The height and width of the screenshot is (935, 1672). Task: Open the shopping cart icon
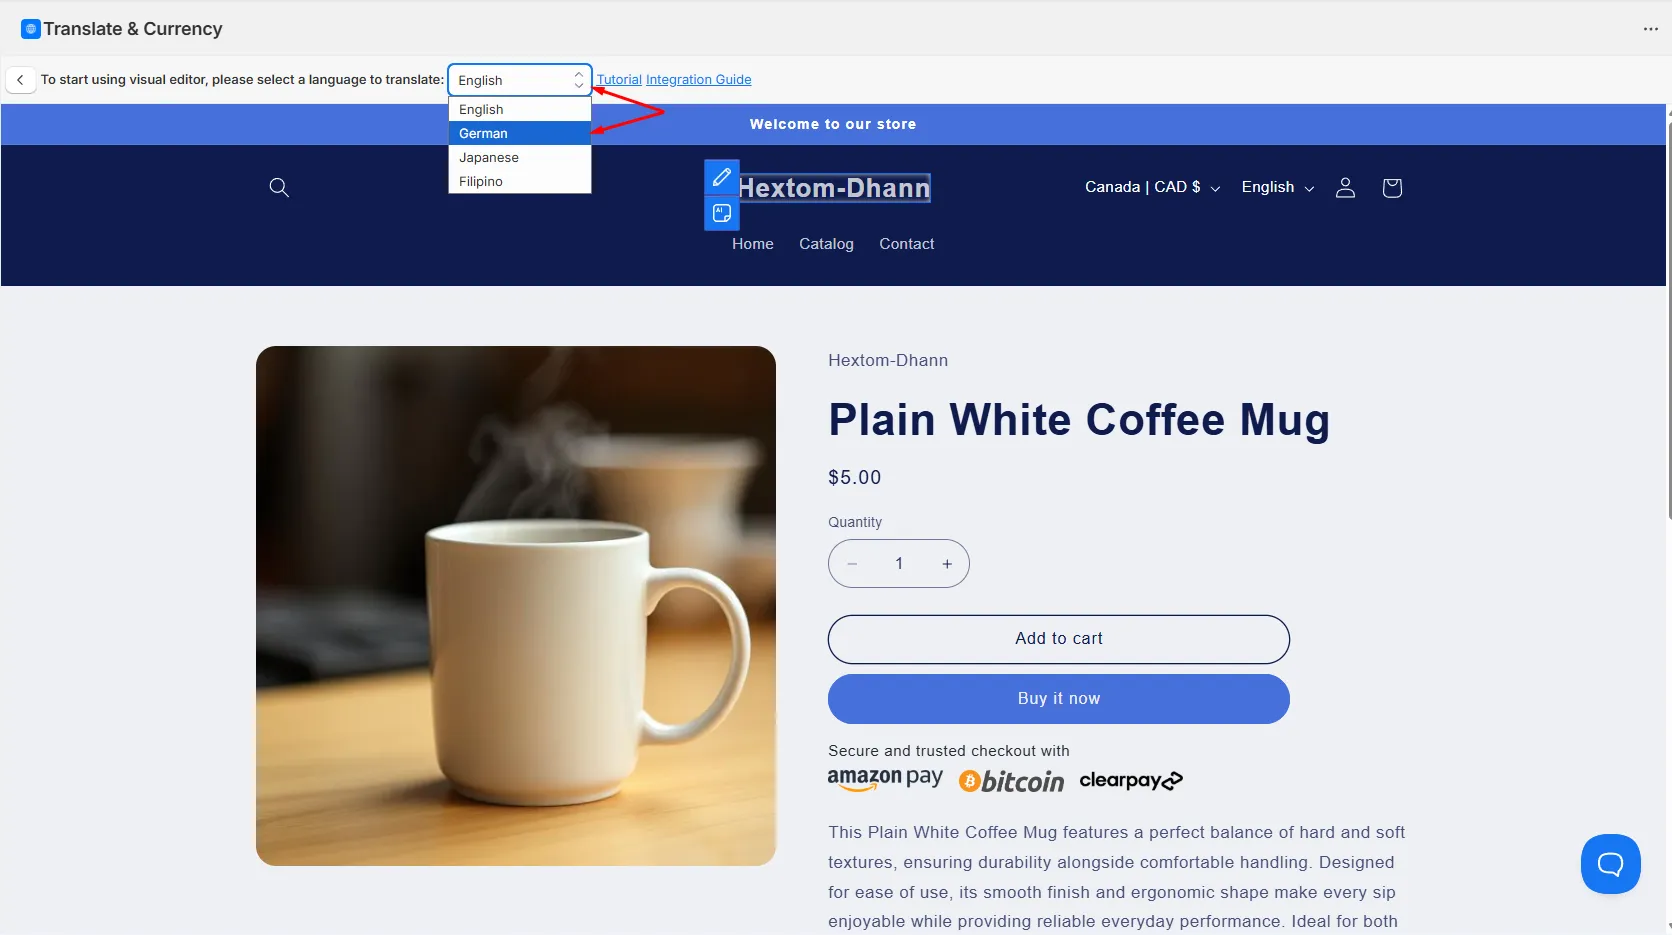coord(1392,187)
